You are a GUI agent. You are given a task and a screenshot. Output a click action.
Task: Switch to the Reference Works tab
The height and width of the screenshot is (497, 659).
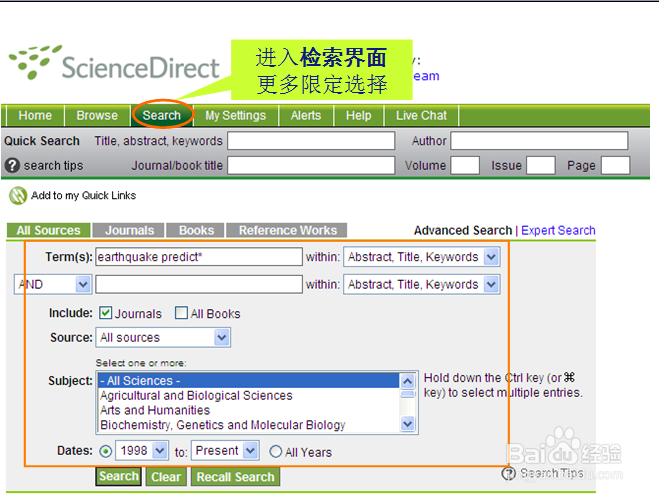click(x=287, y=230)
